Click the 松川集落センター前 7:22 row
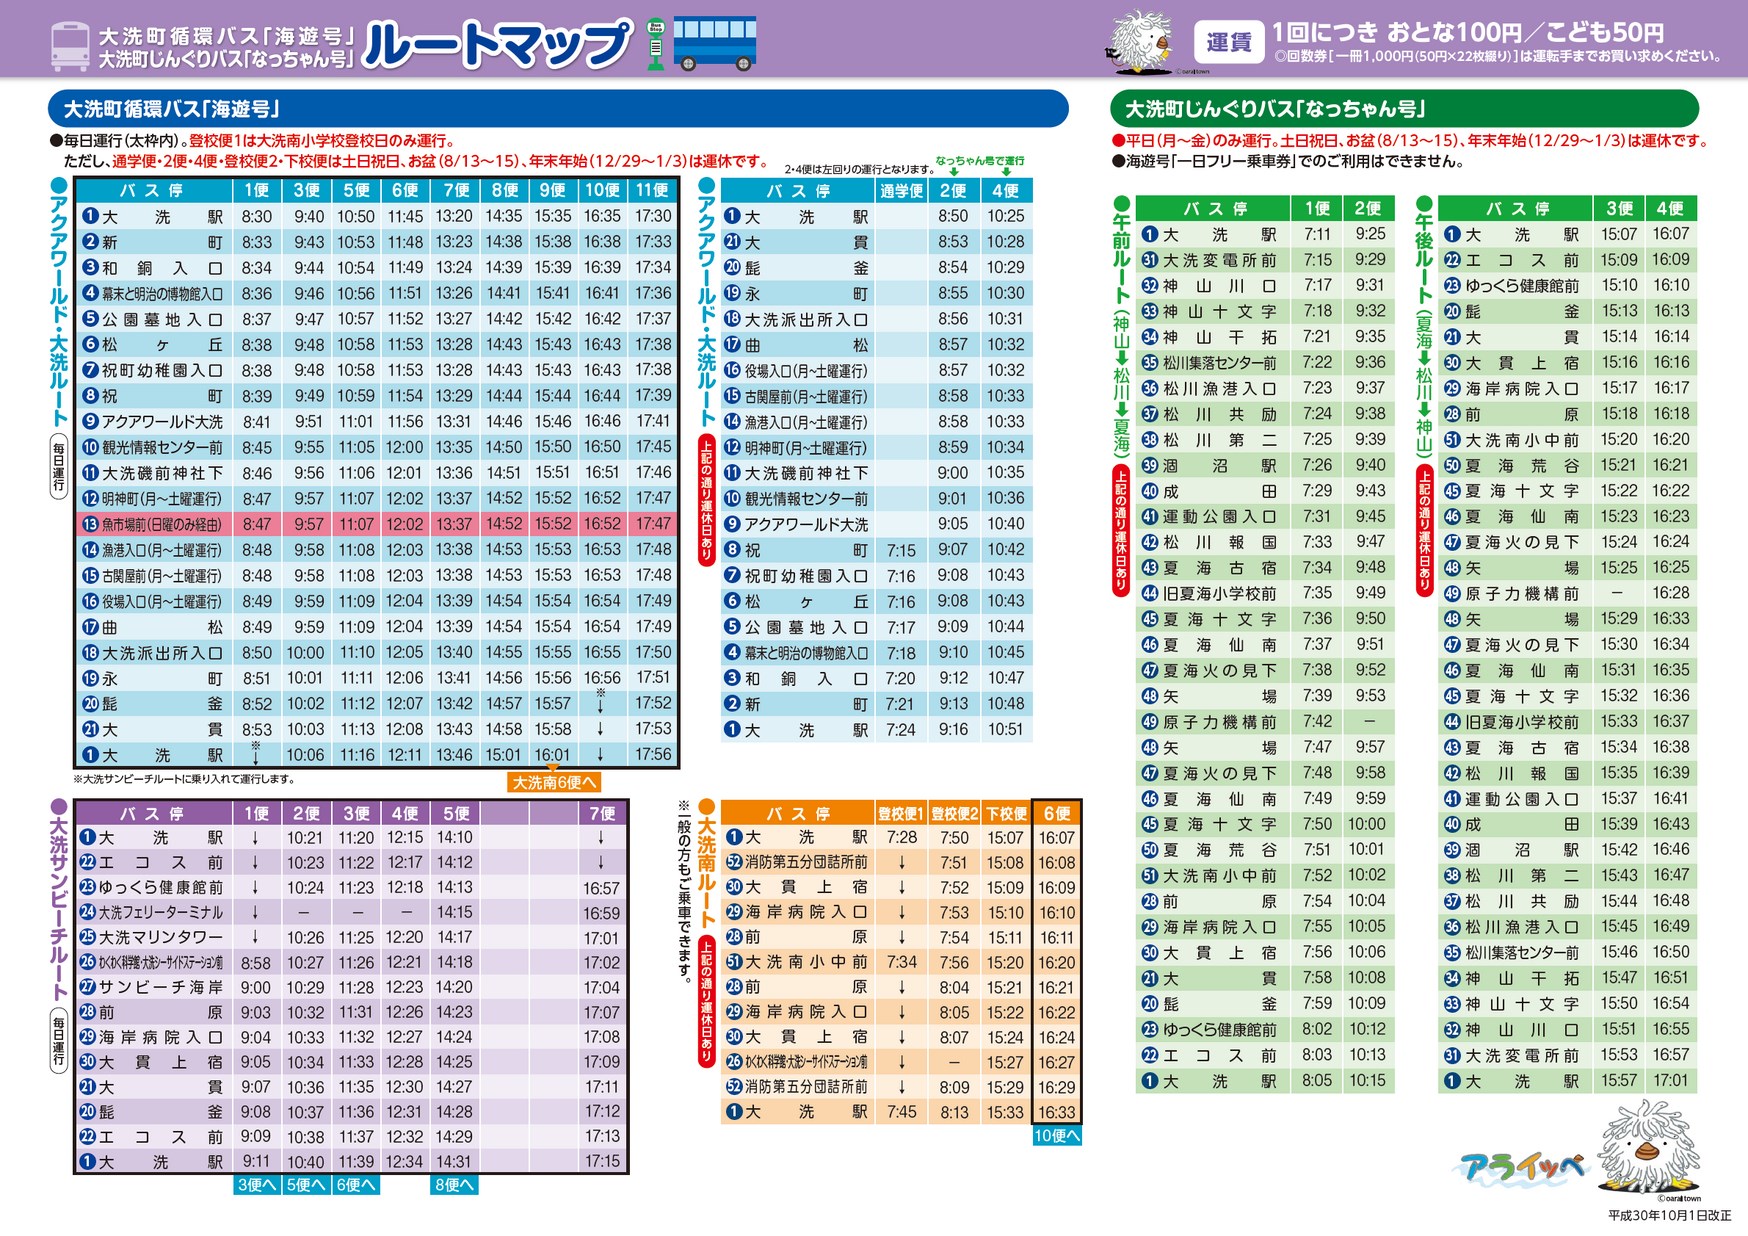 pos(1265,362)
